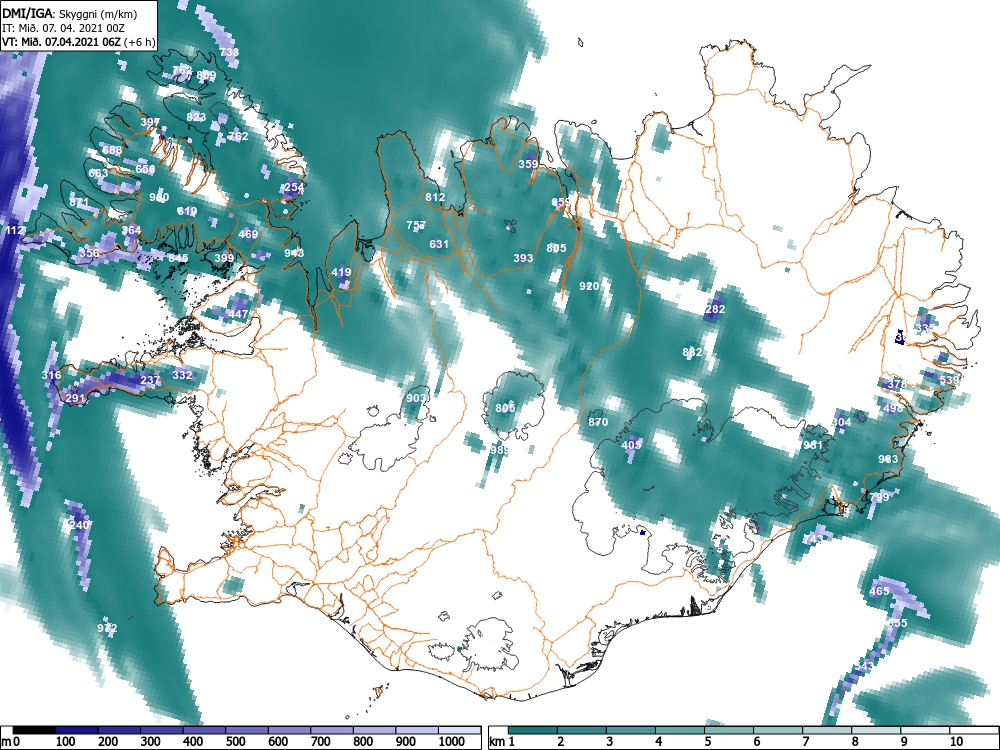
Task: Click the visibility value 631
Action: click(x=439, y=244)
